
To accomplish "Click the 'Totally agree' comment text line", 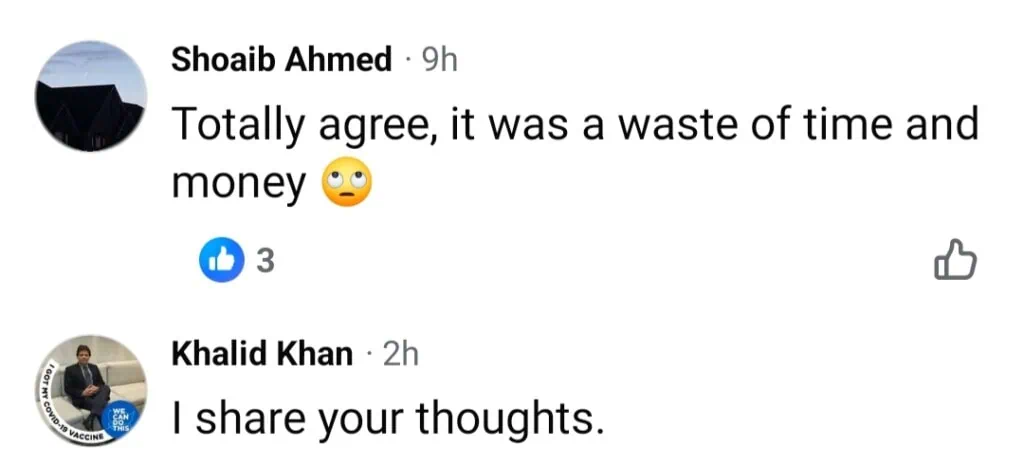I will point(574,128).
